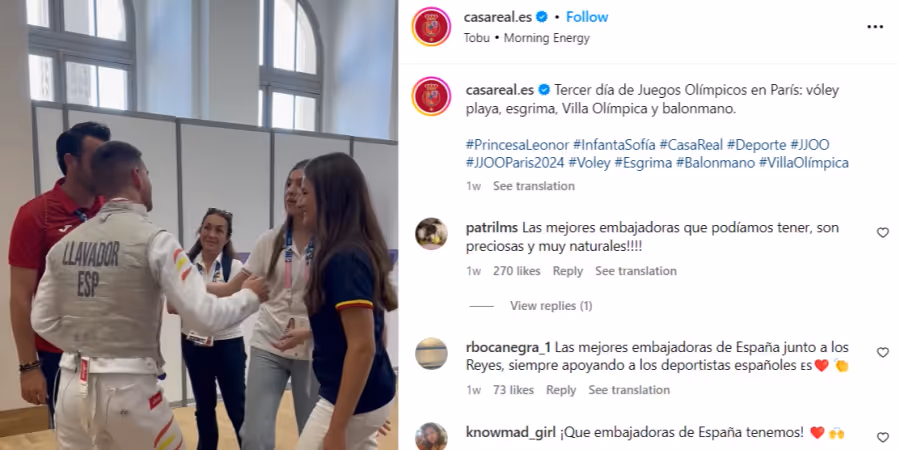Like rbocanegra_1's comment with the heart icon
Image resolution: width=900 pixels, height=450 pixels.
pyautogui.click(x=882, y=352)
